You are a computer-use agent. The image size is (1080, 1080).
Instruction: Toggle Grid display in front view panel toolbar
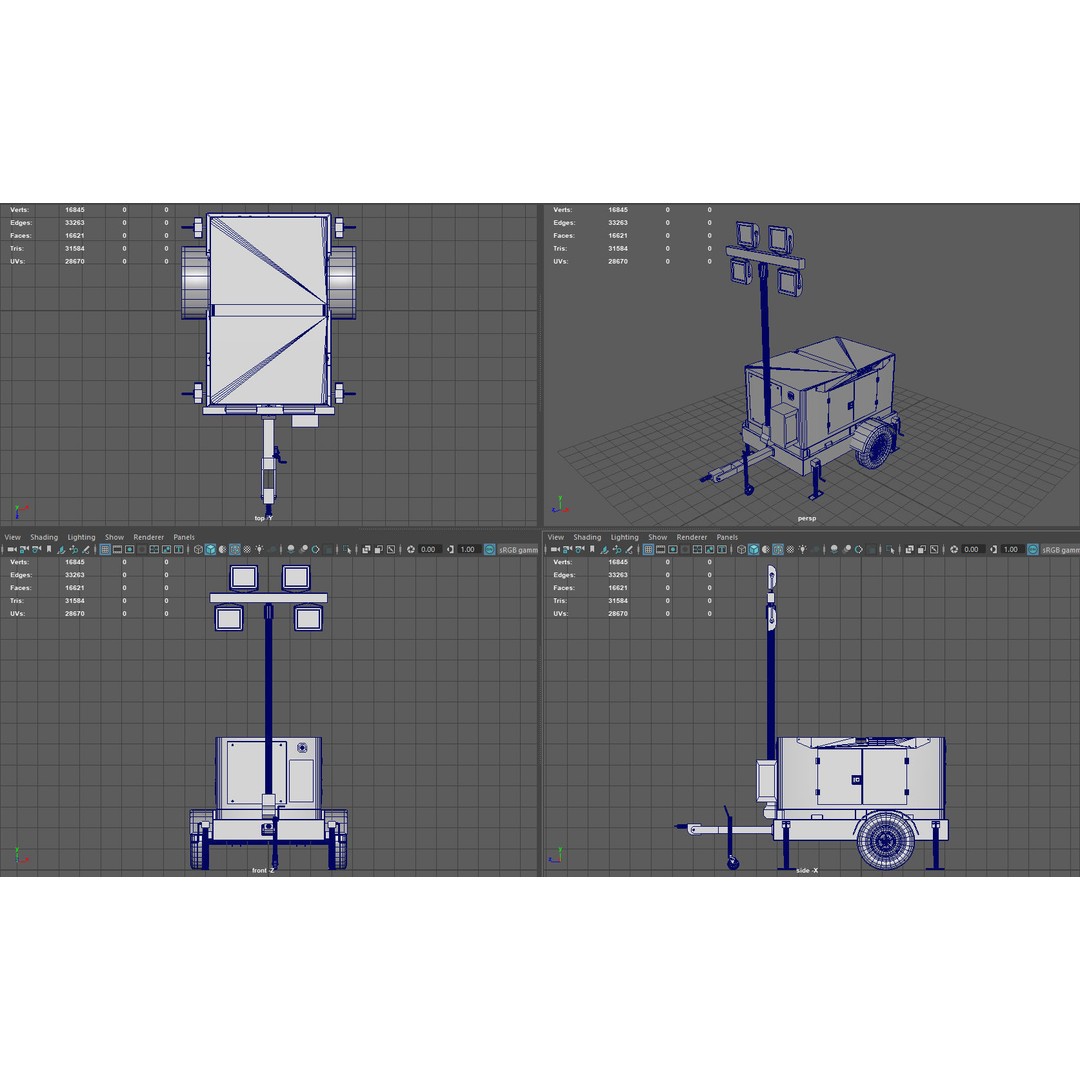point(105,549)
